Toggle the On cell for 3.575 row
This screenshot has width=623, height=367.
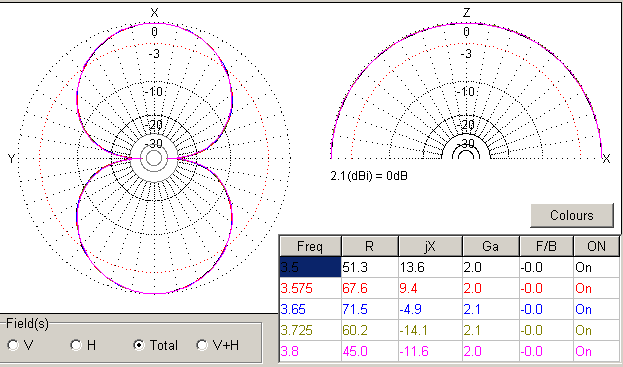(x=596, y=288)
